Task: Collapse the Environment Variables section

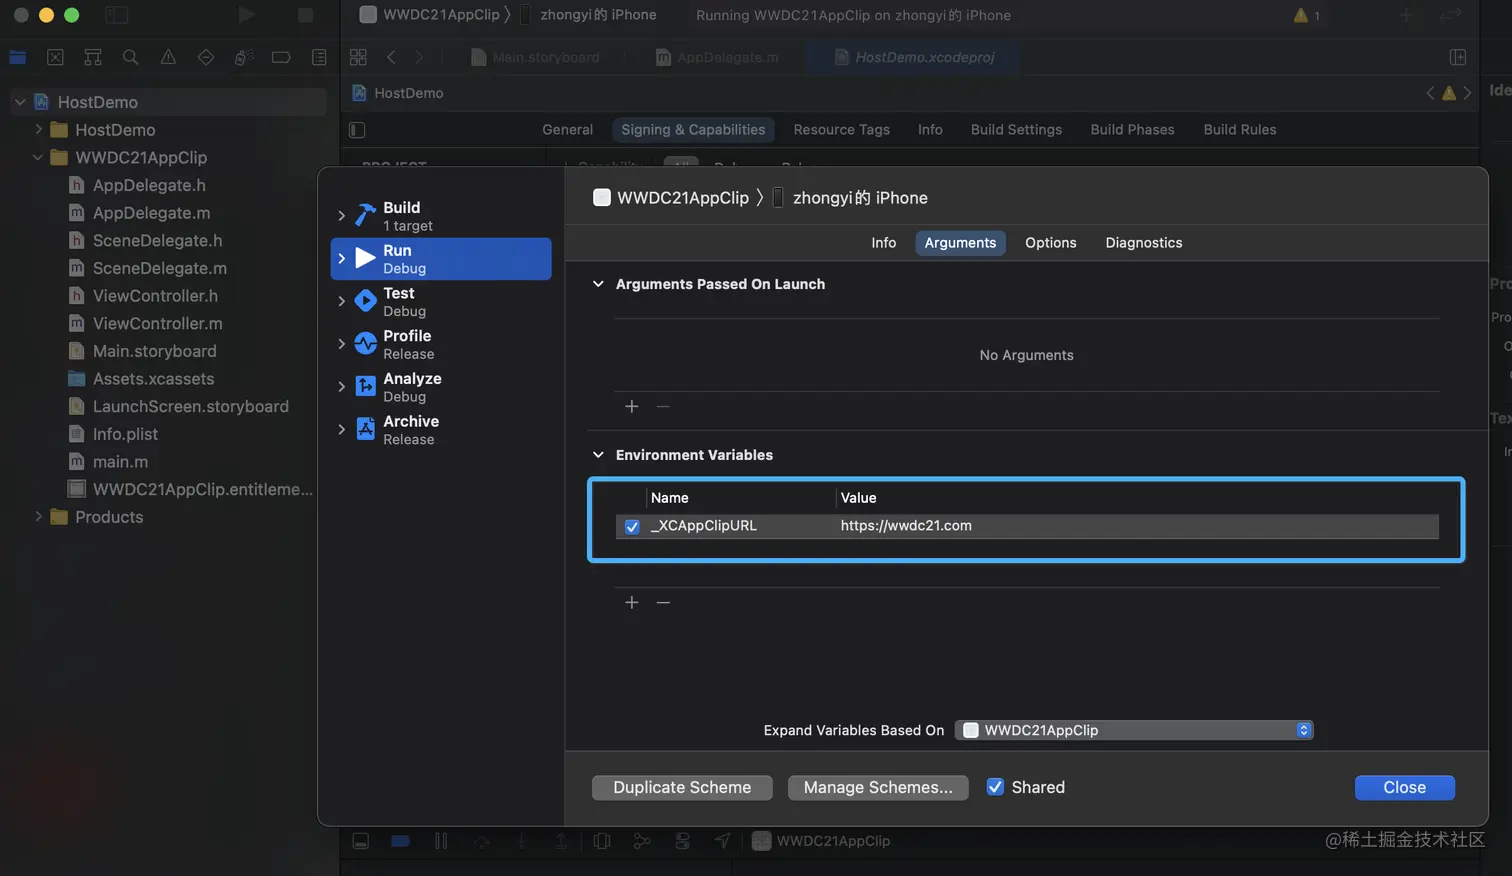Action: 598,455
